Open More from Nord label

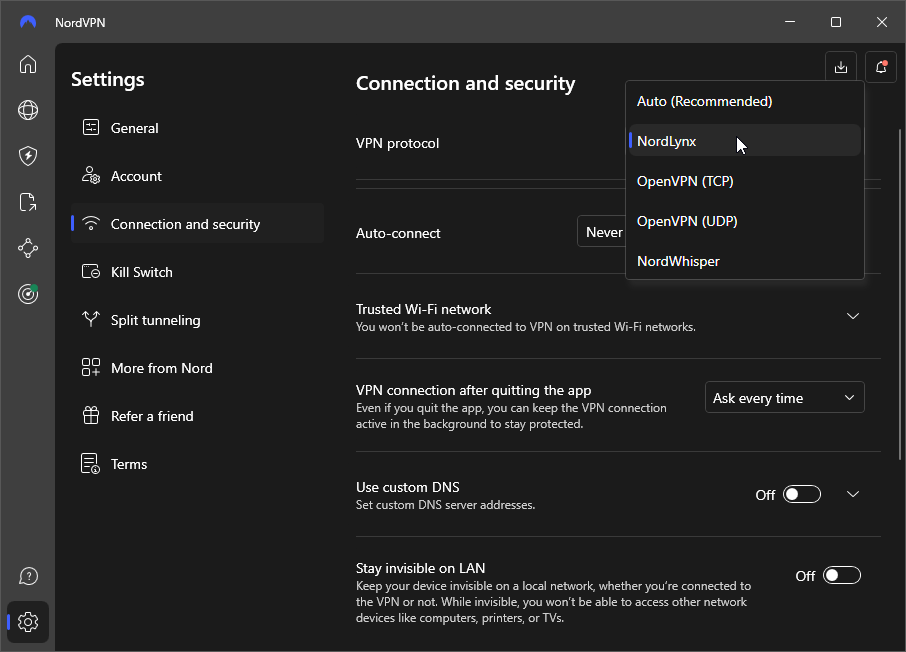[161, 368]
